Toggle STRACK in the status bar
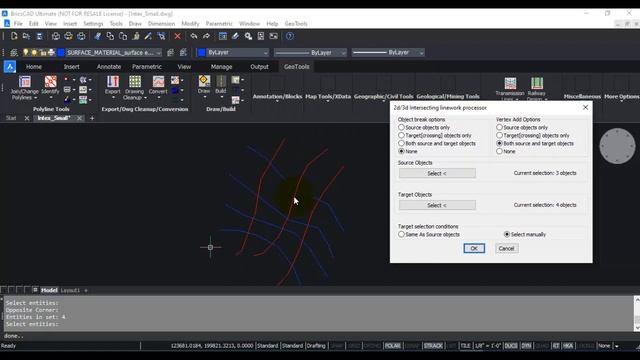Screen dimensions: 640x360 (x=433, y=346)
